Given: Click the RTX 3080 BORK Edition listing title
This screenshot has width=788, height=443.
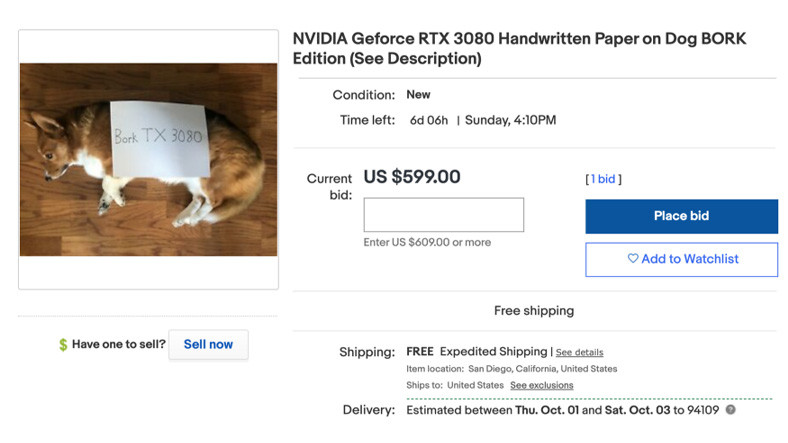Looking at the screenshot, I should 518,48.
